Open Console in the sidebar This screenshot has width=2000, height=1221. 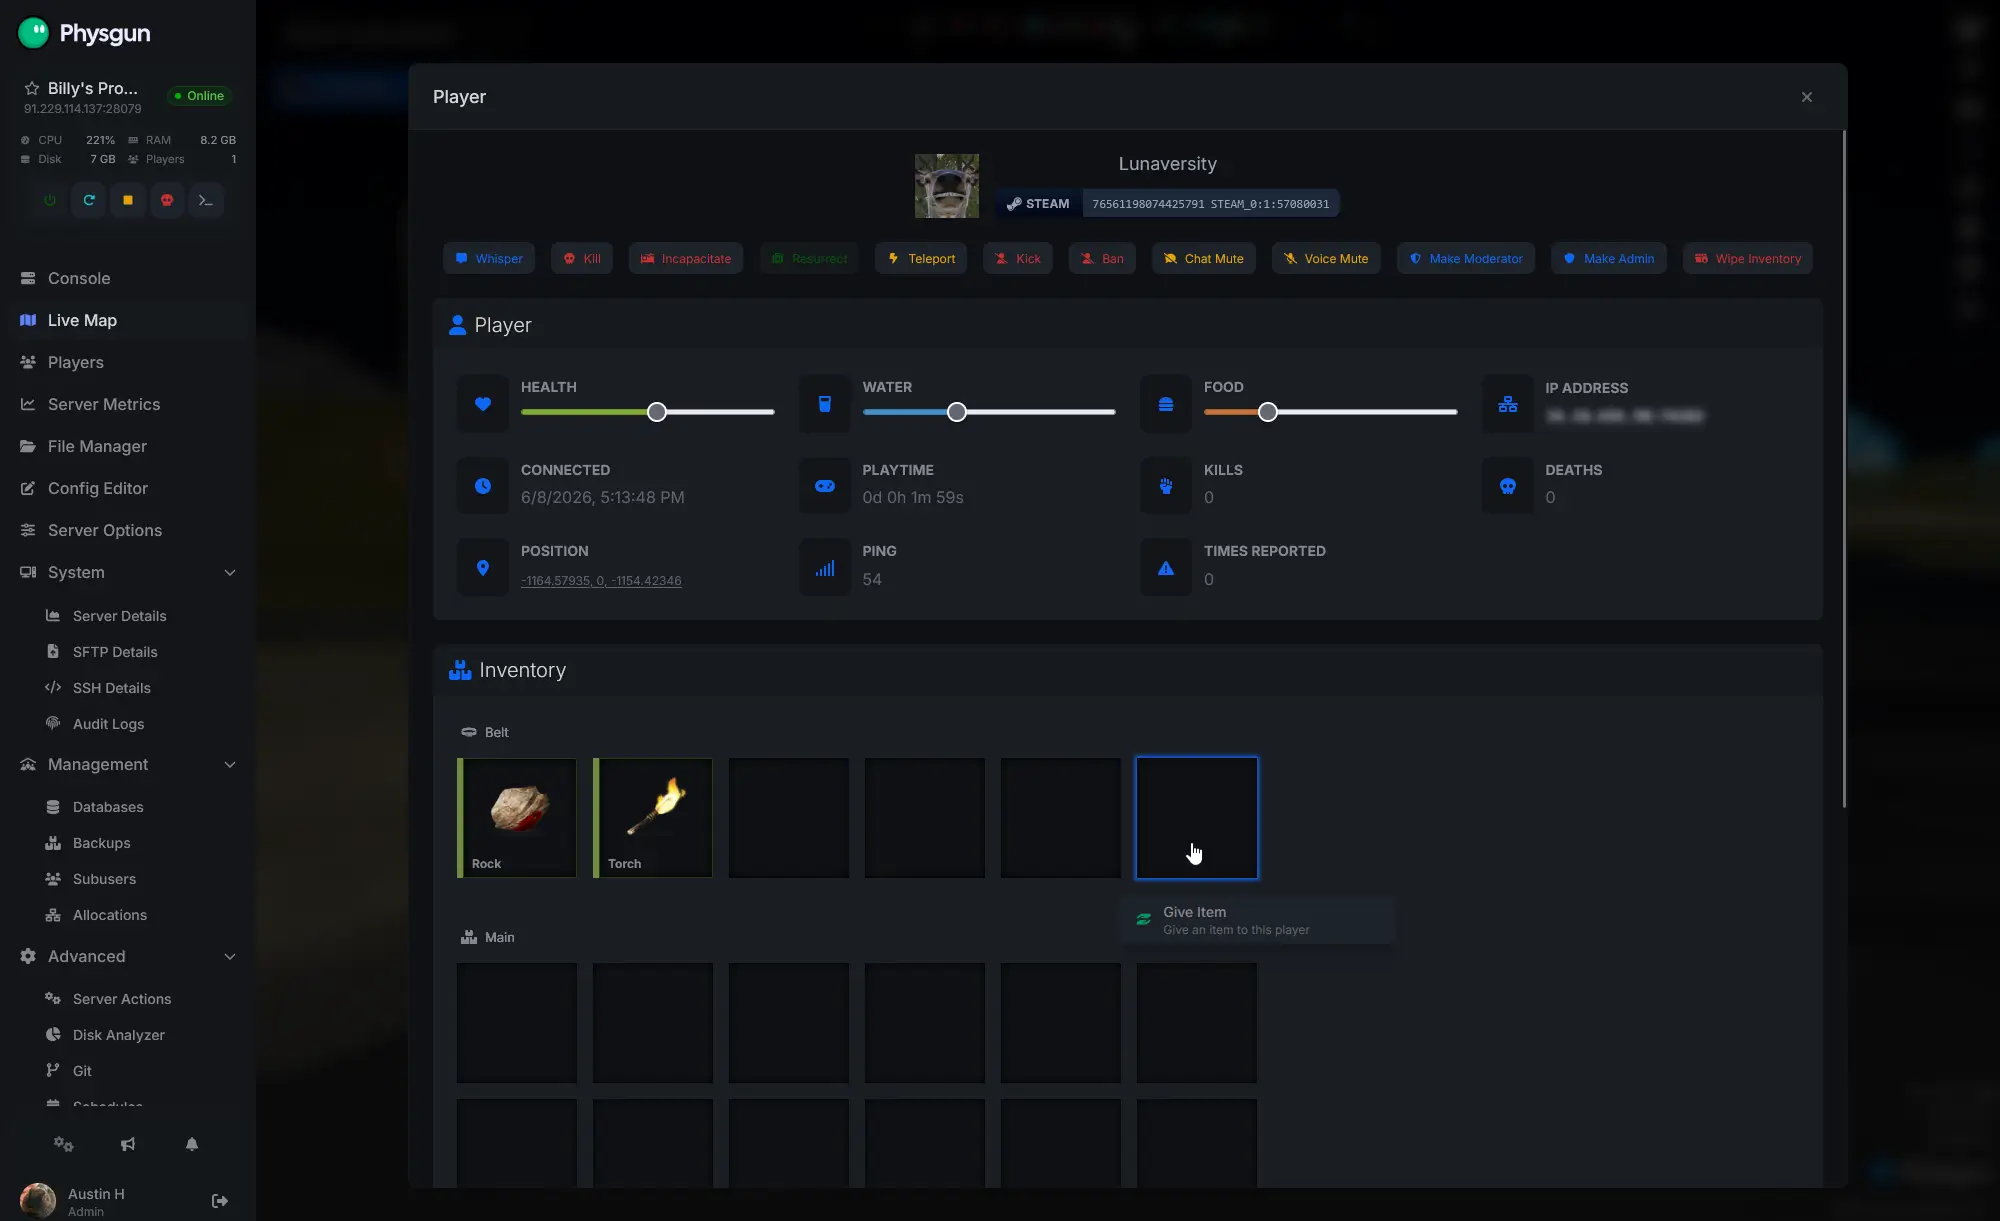pyautogui.click(x=128, y=278)
